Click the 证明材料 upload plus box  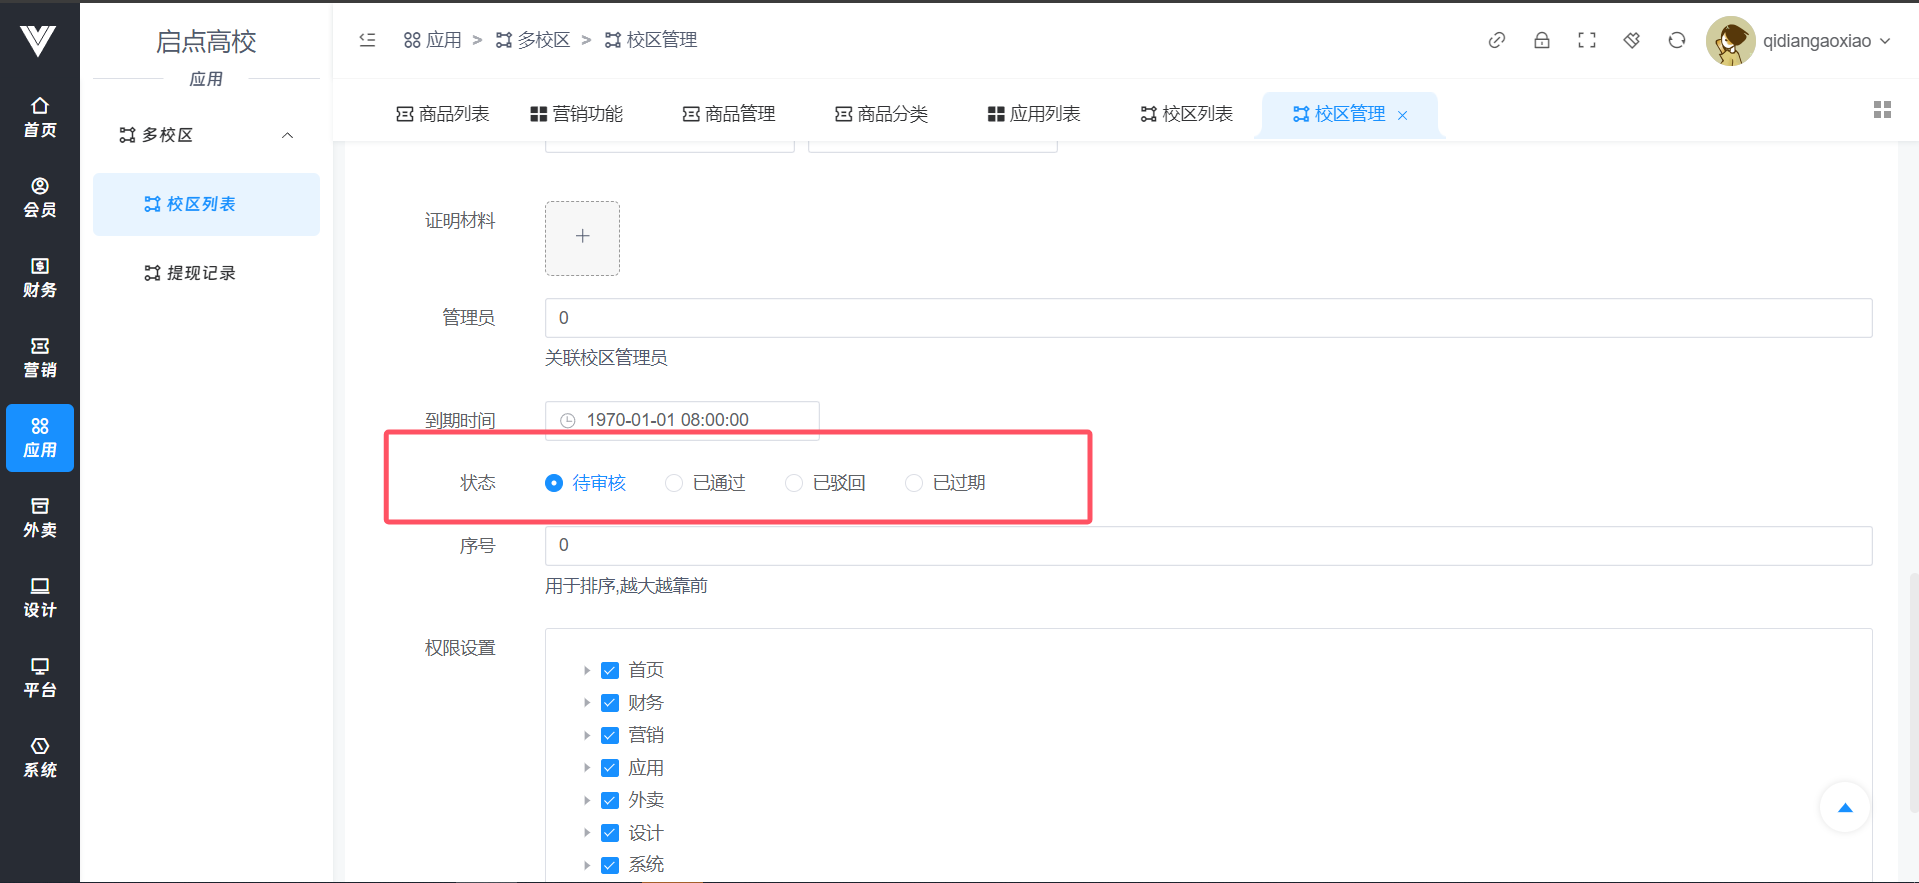tap(582, 237)
